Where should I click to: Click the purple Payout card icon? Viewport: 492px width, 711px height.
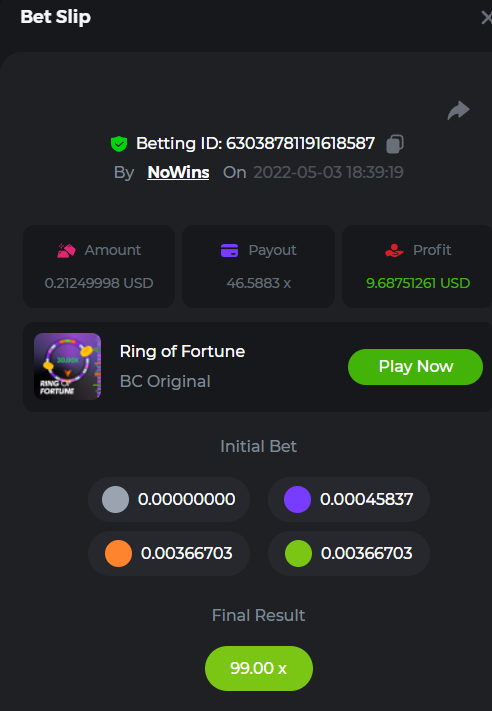pyautogui.click(x=229, y=250)
